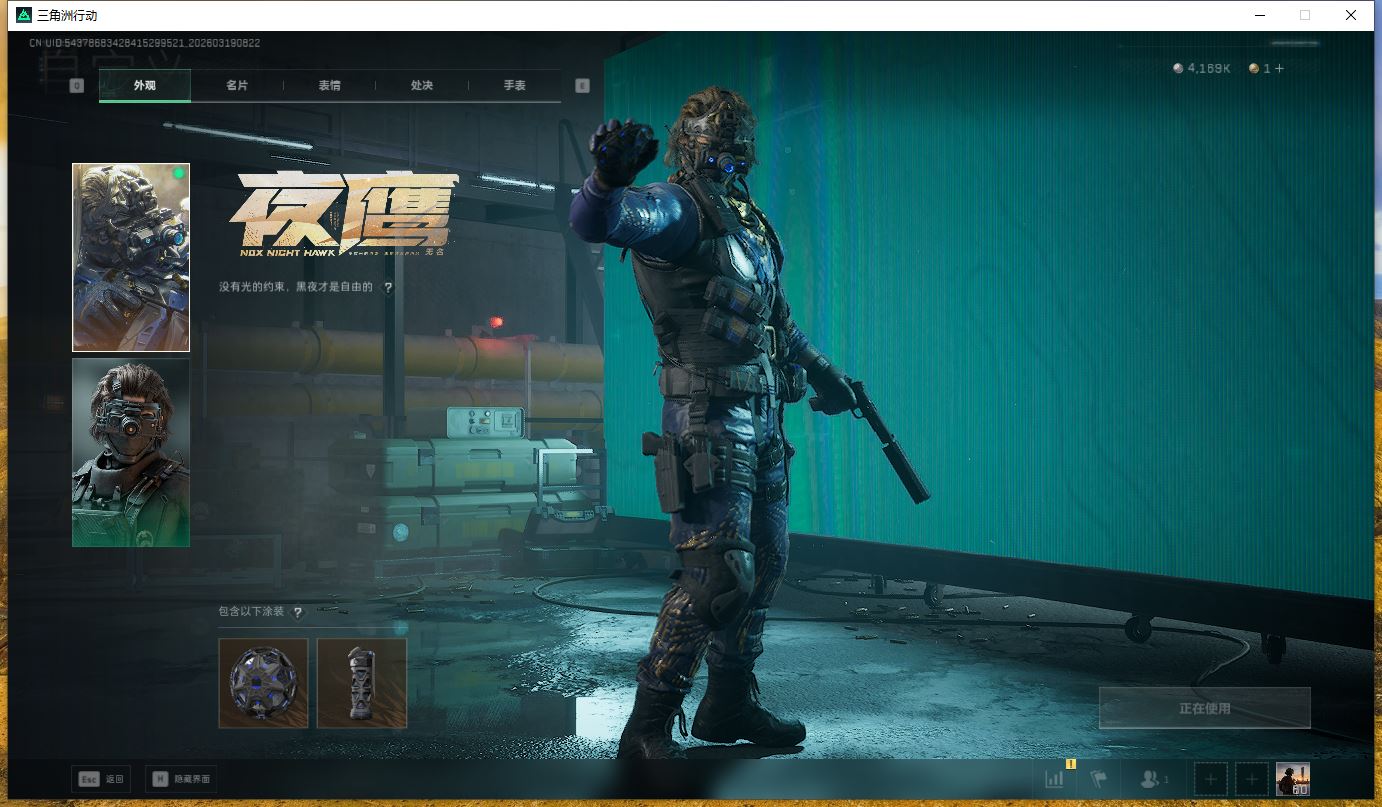This screenshot has height=807, width=1382.
Task: Switch to the 名片 tab
Action: 237,86
